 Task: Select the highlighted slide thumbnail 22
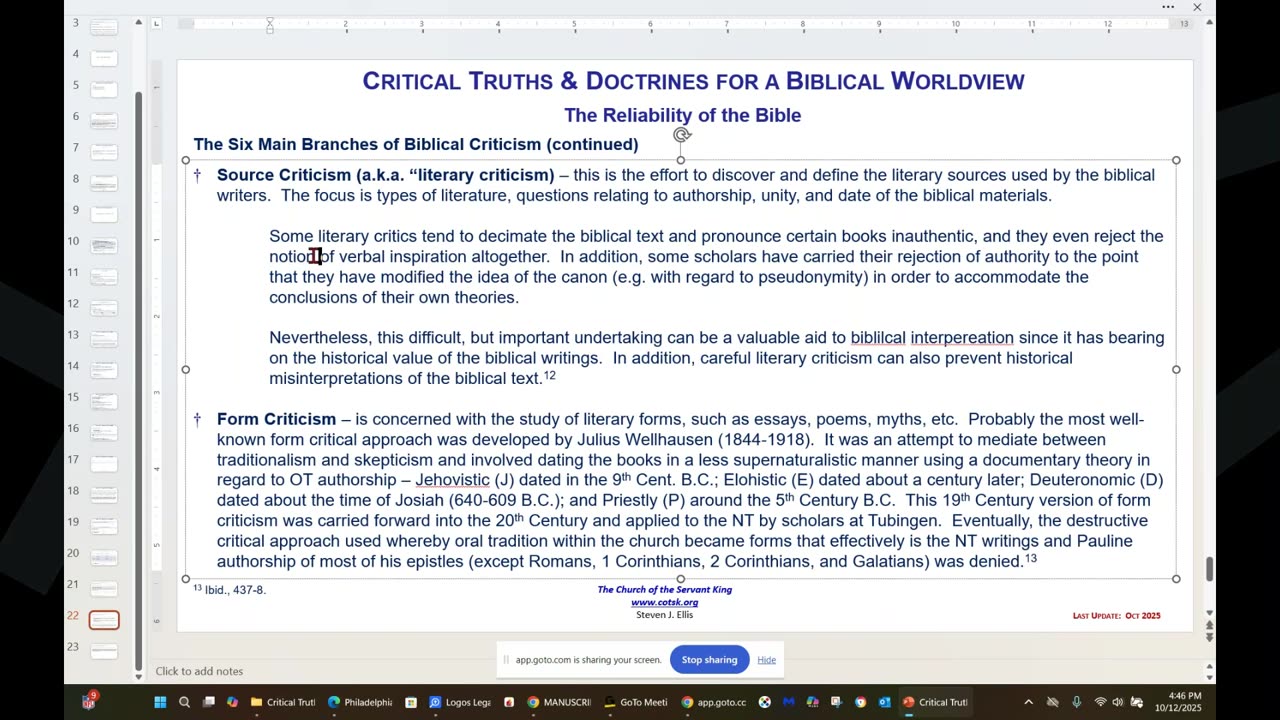pos(104,620)
